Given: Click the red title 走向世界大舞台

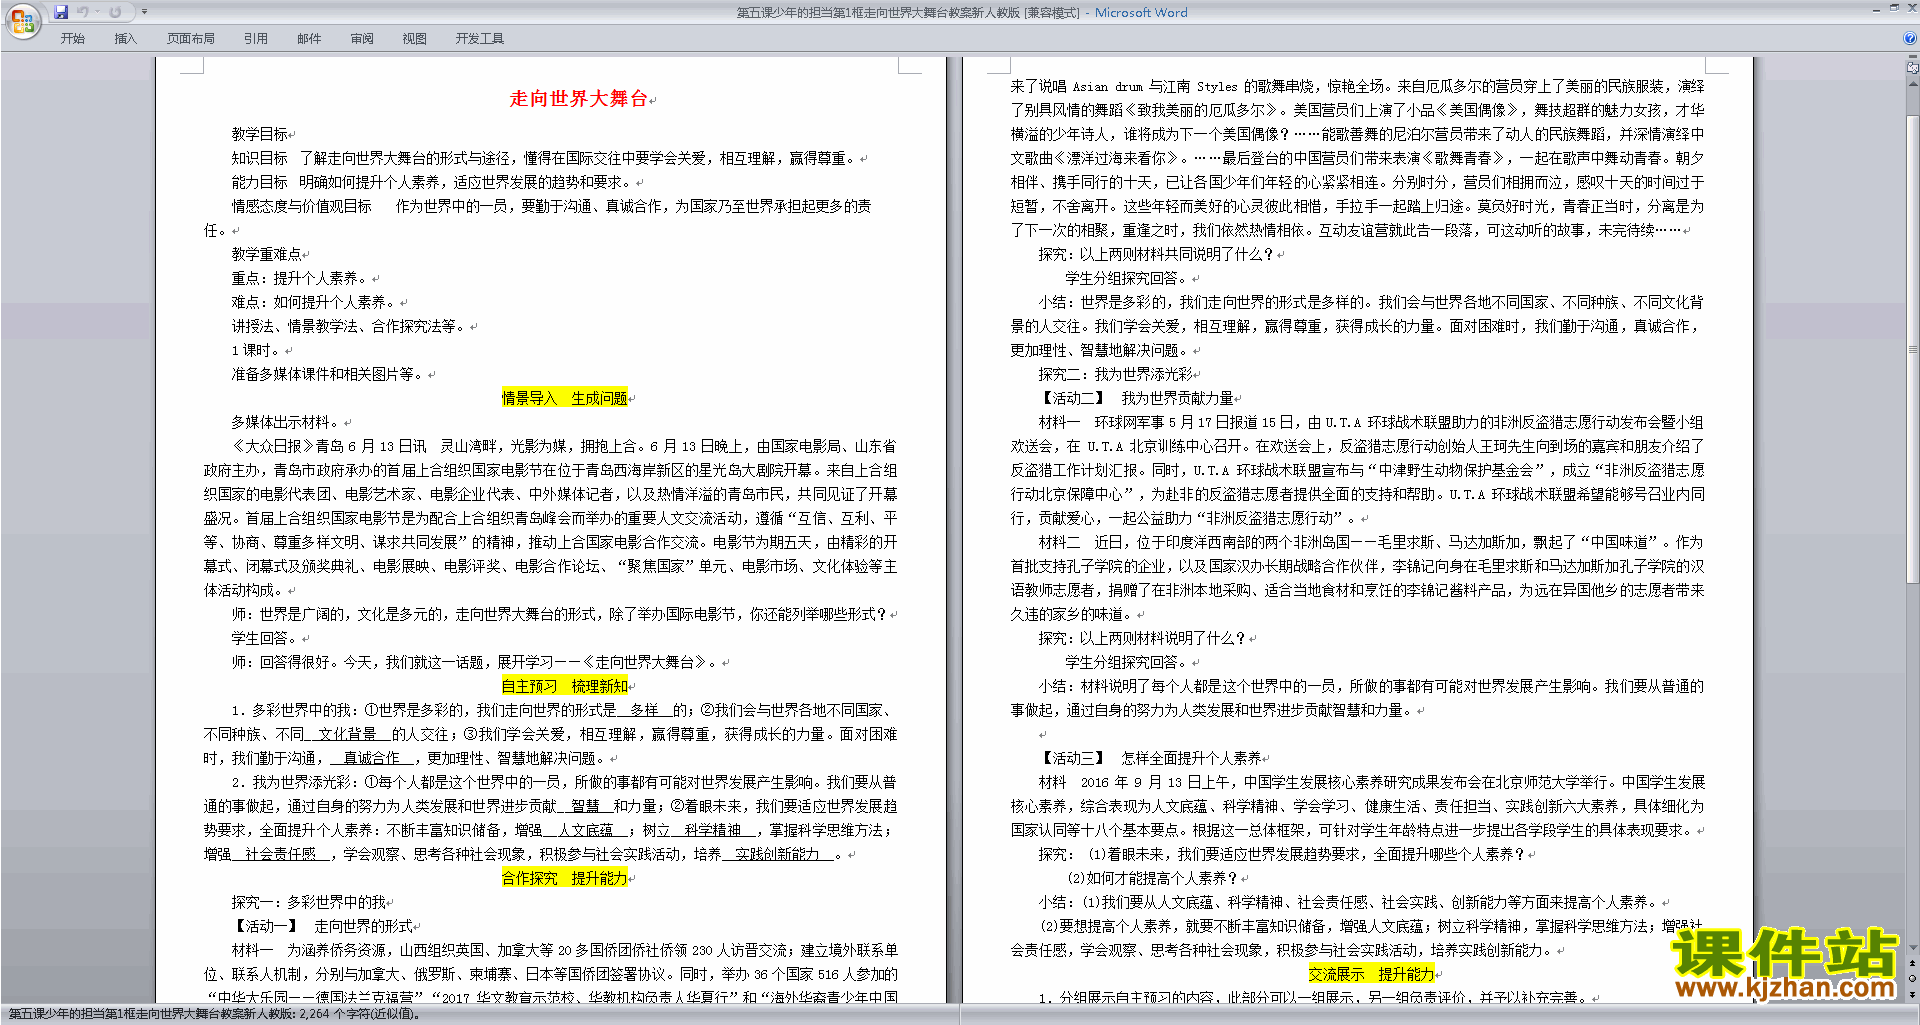Looking at the screenshot, I should click(579, 98).
